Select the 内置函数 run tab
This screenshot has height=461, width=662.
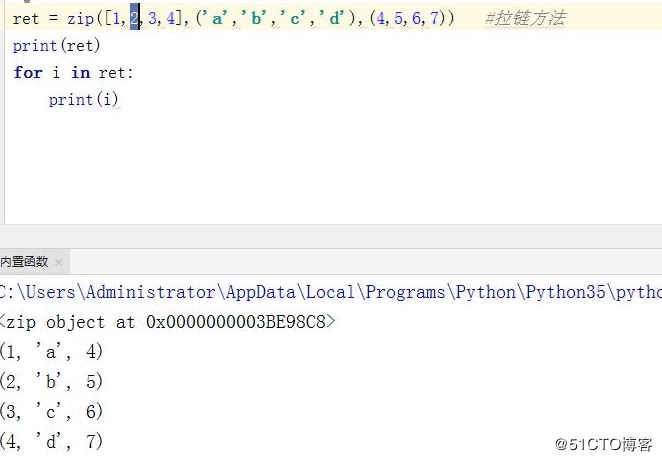(24, 262)
